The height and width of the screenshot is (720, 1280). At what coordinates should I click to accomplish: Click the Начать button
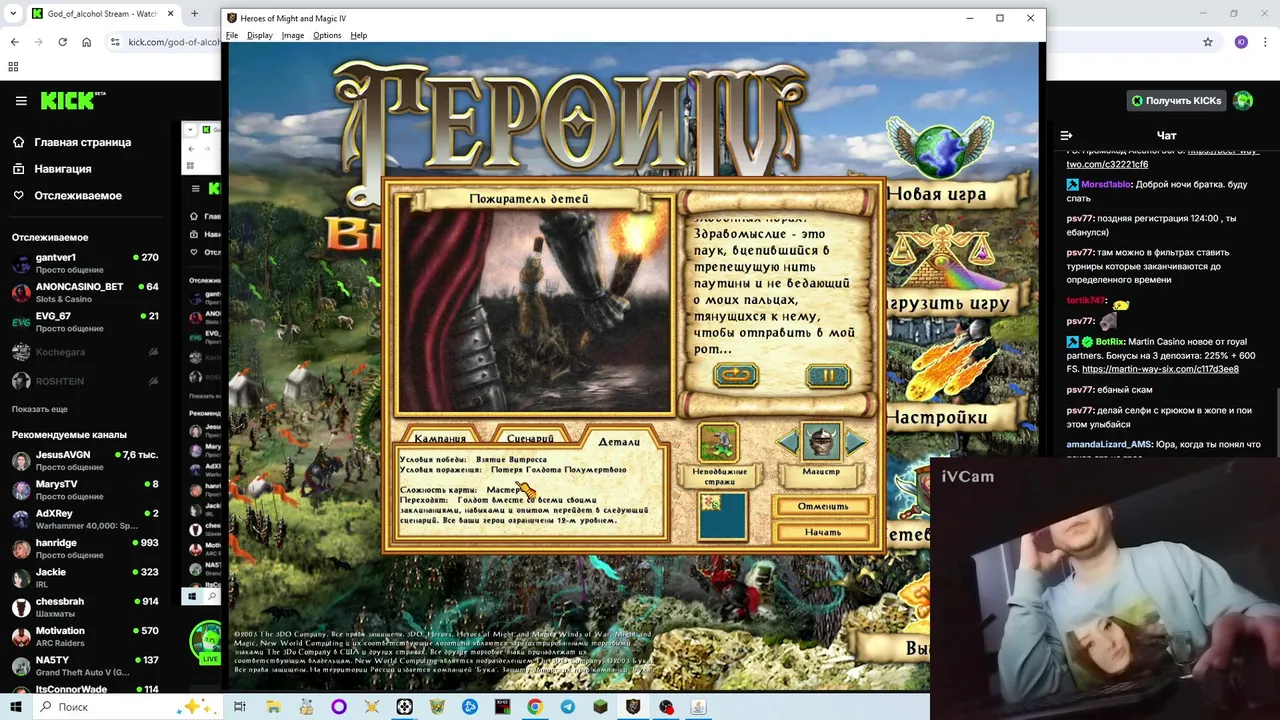[823, 532]
